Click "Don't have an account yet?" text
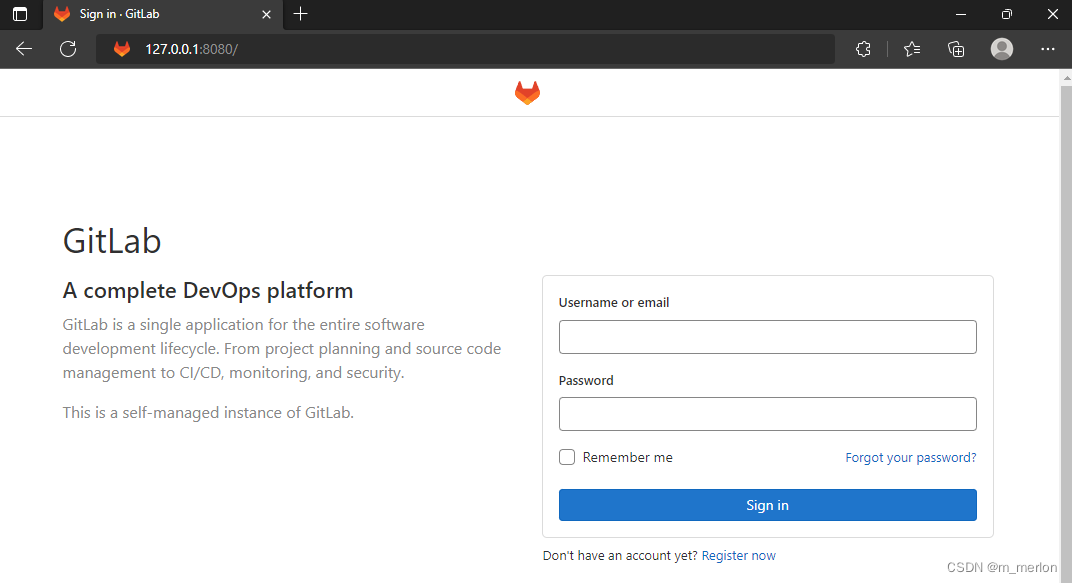Screen dimensions: 1072x583 620,556
